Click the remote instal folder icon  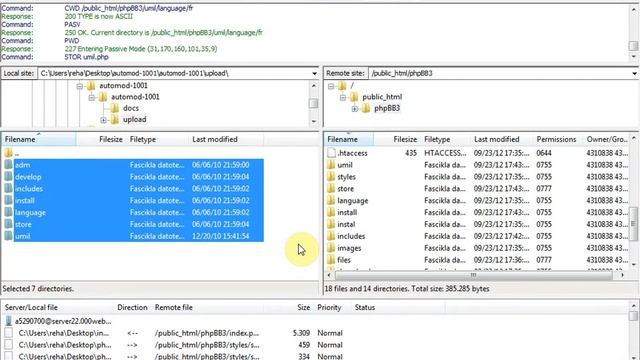(331, 224)
